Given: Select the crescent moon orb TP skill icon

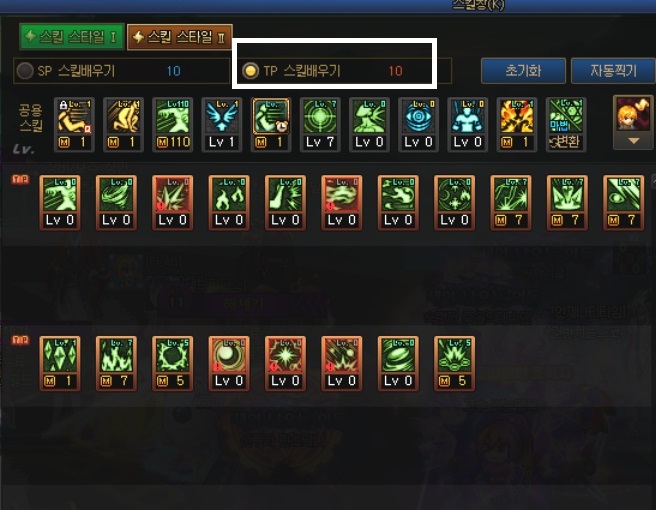Looking at the screenshot, I should [229, 363].
